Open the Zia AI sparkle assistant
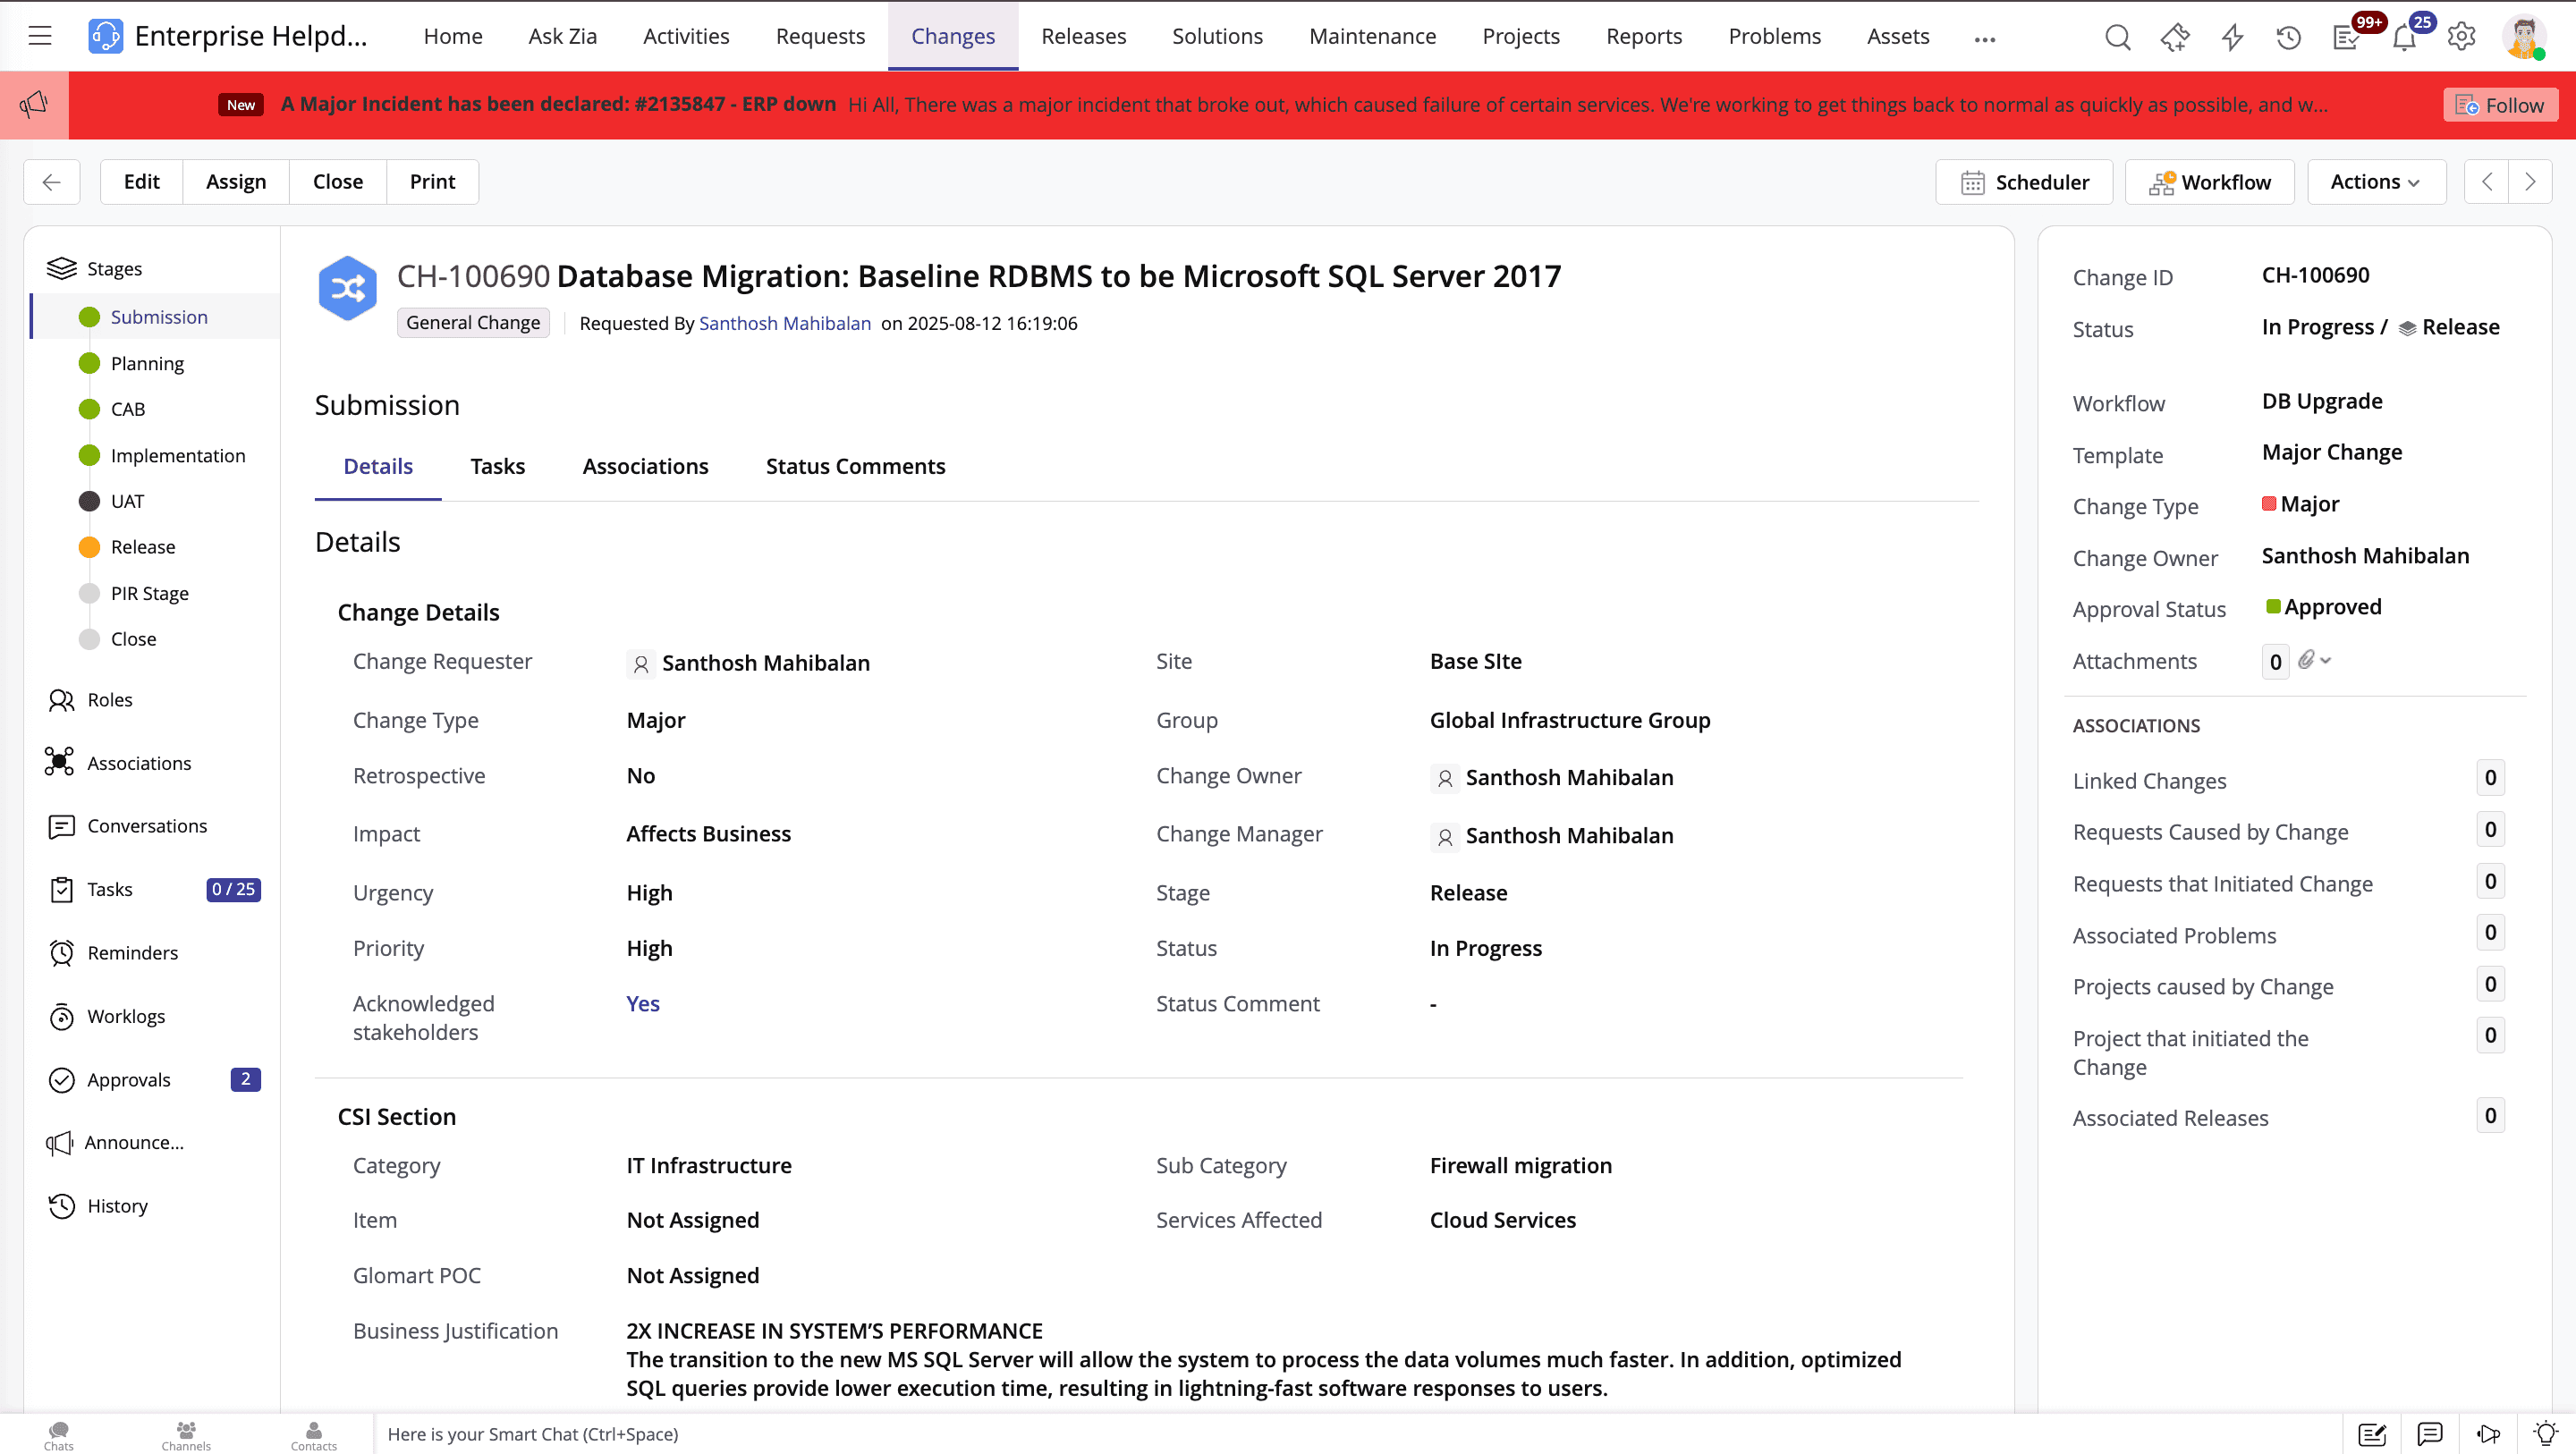Screen dimensions: 2576x1454 pos(2174,37)
